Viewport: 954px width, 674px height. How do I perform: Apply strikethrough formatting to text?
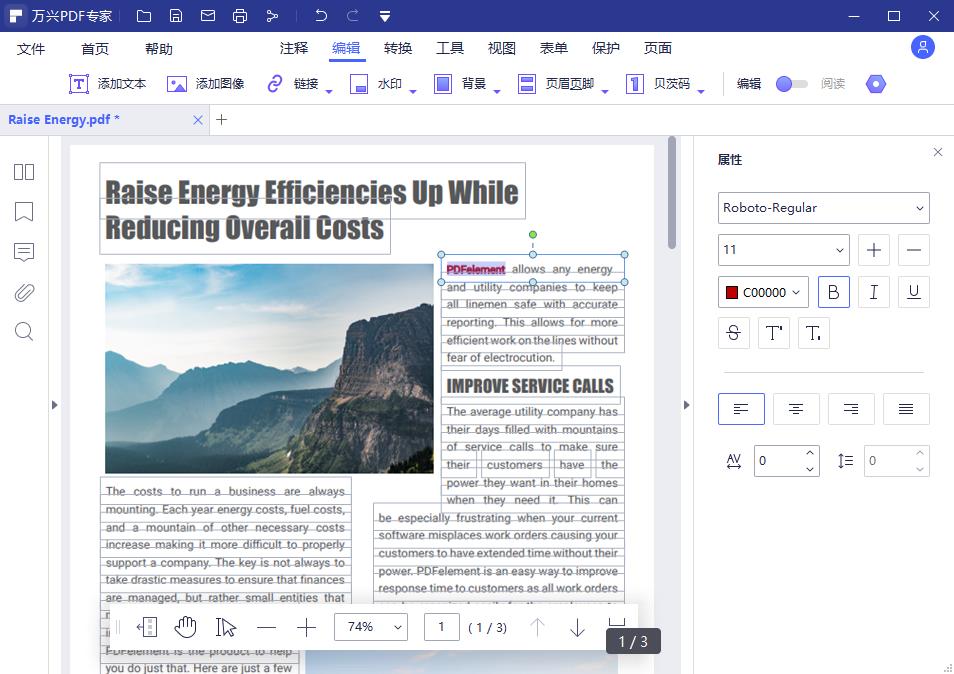pyautogui.click(x=733, y=333)
